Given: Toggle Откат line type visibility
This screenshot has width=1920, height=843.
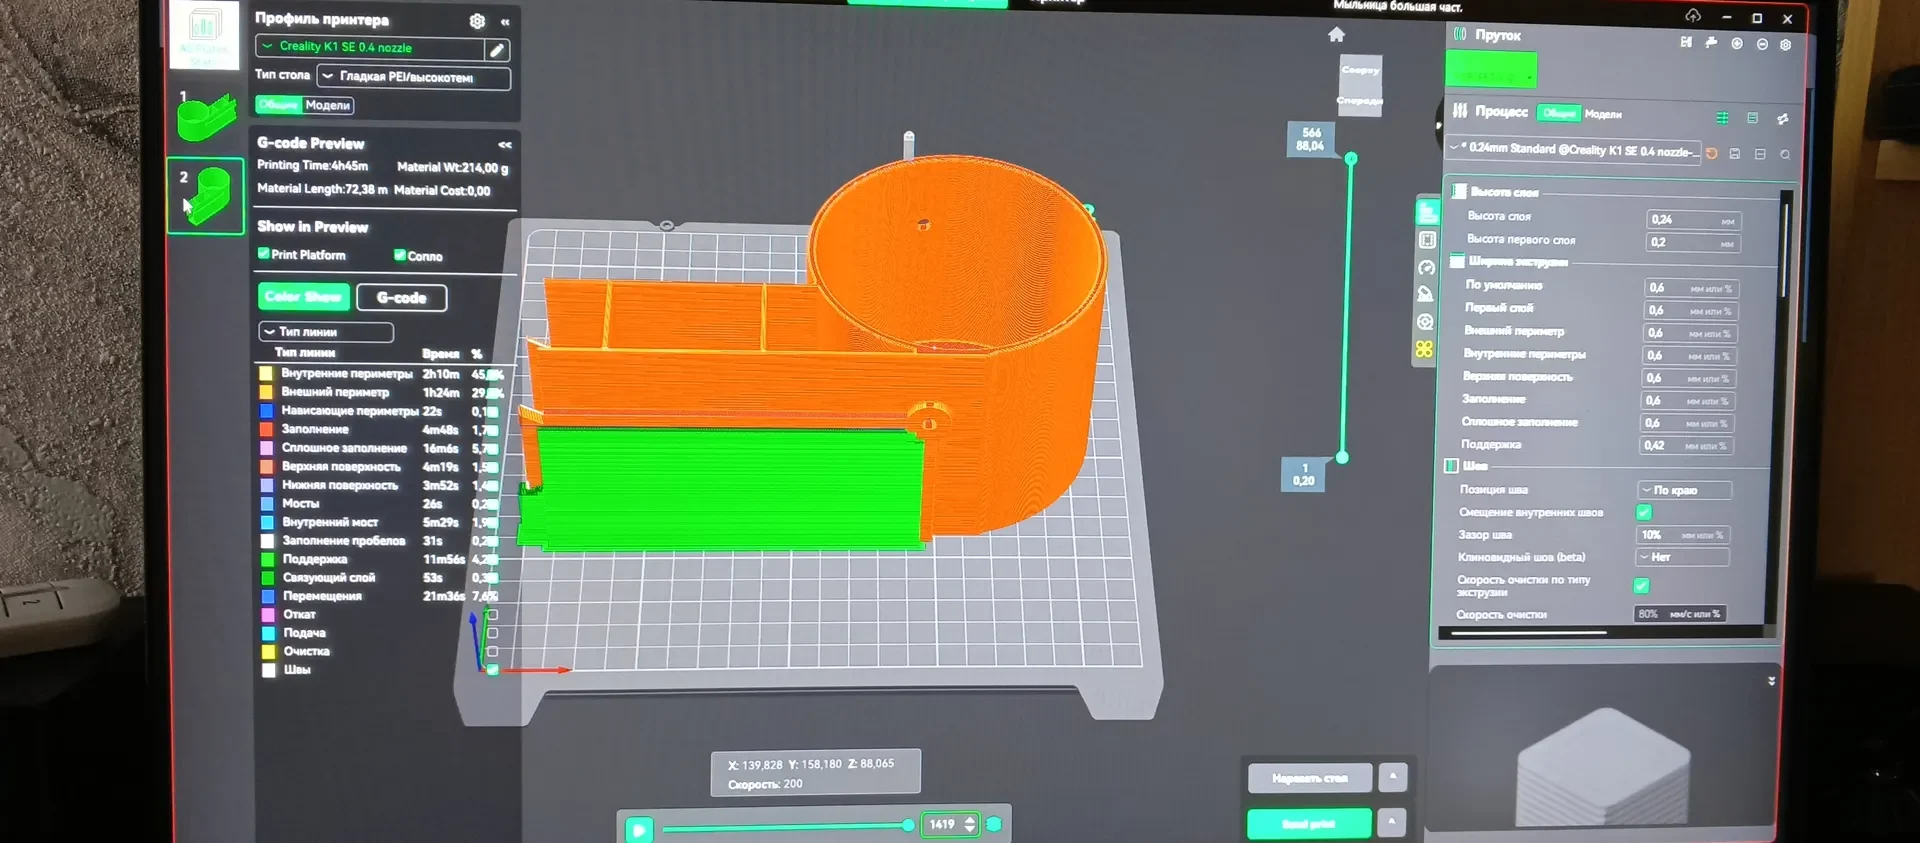Looking at the screenshot, I should point(492,614).
